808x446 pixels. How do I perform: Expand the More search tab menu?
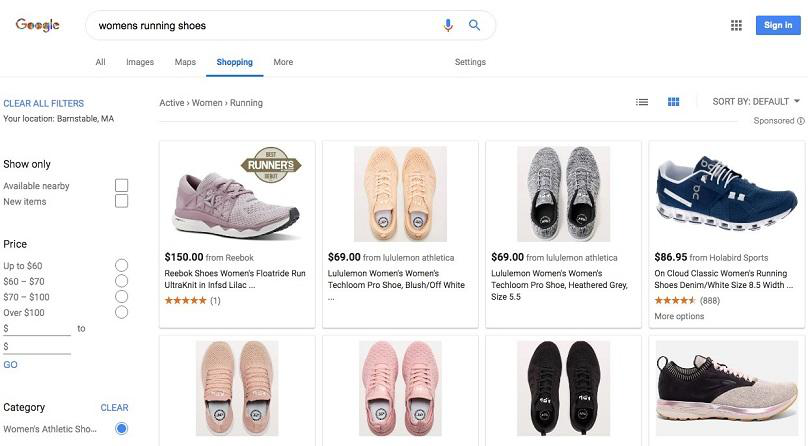click(x=283, y=62)
